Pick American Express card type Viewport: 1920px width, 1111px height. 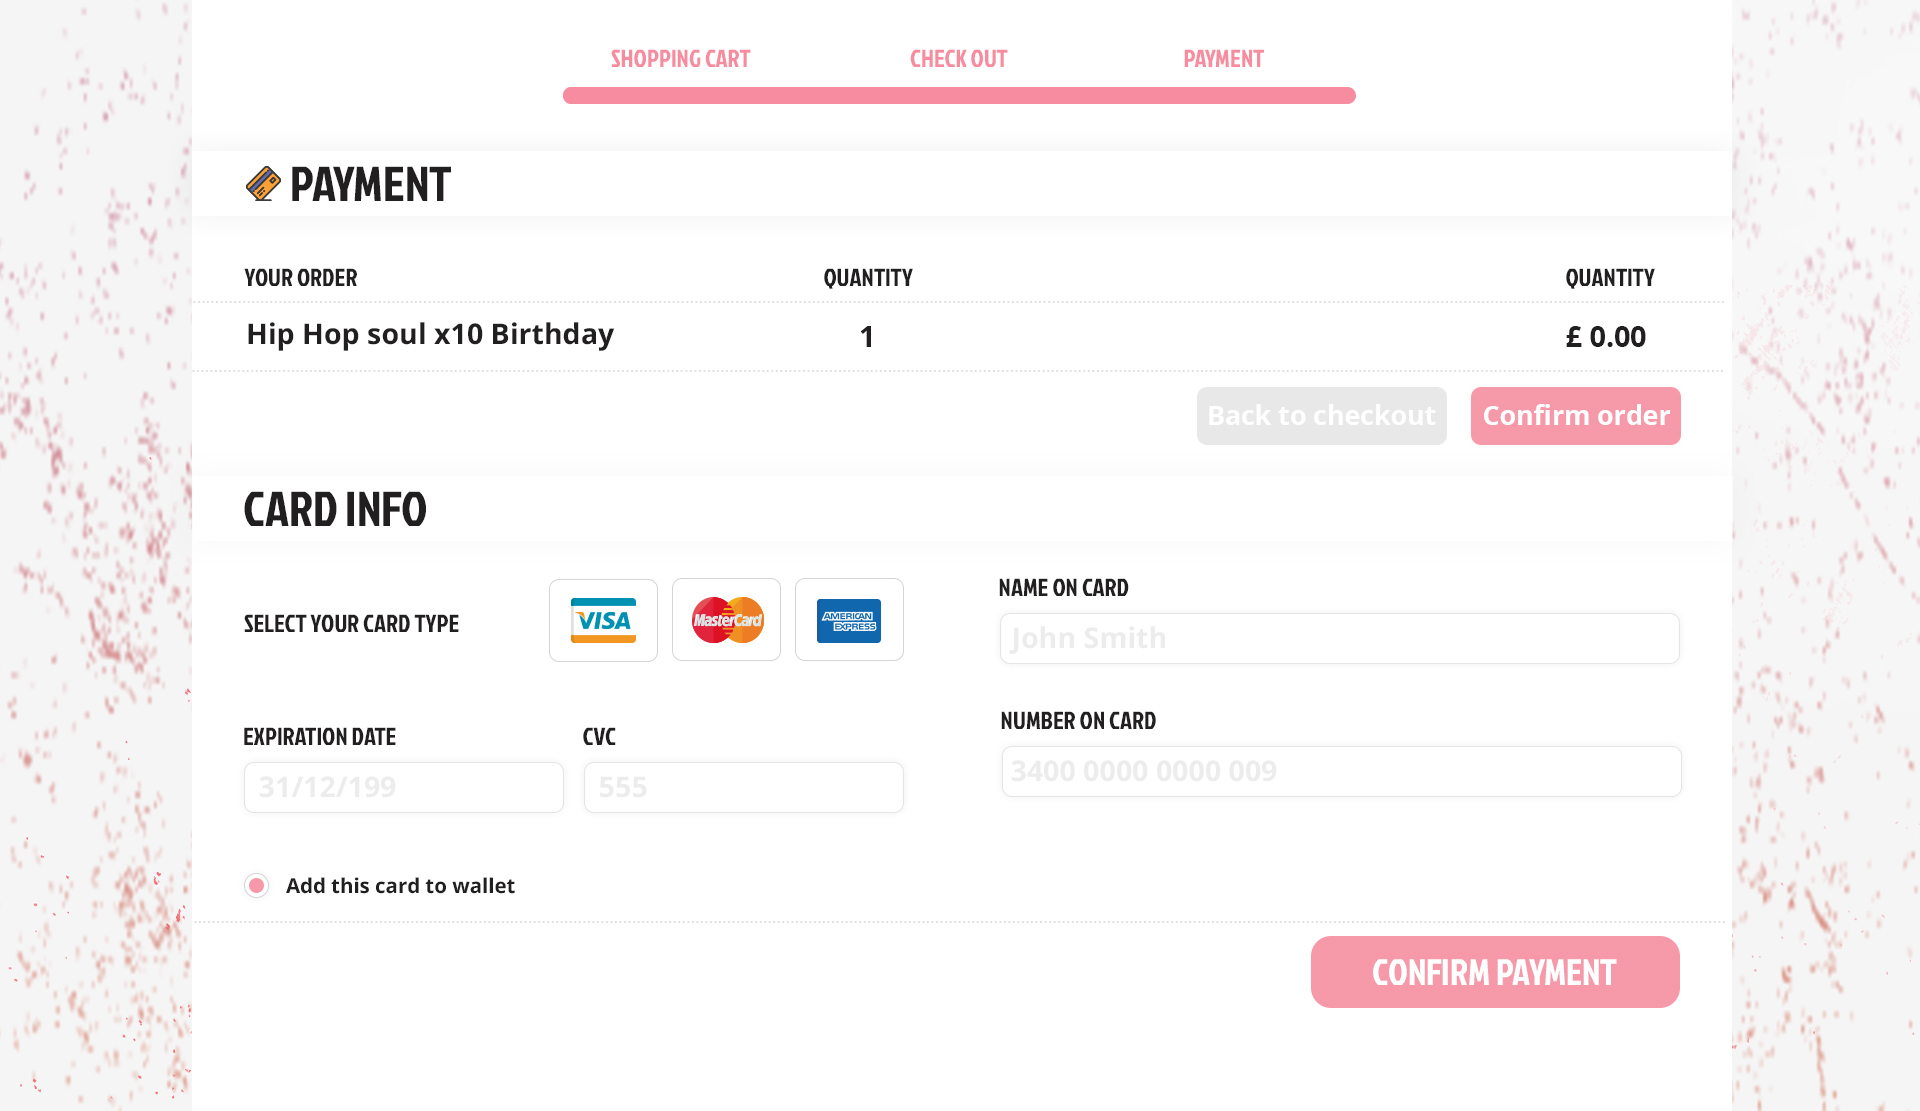[849, 620]
